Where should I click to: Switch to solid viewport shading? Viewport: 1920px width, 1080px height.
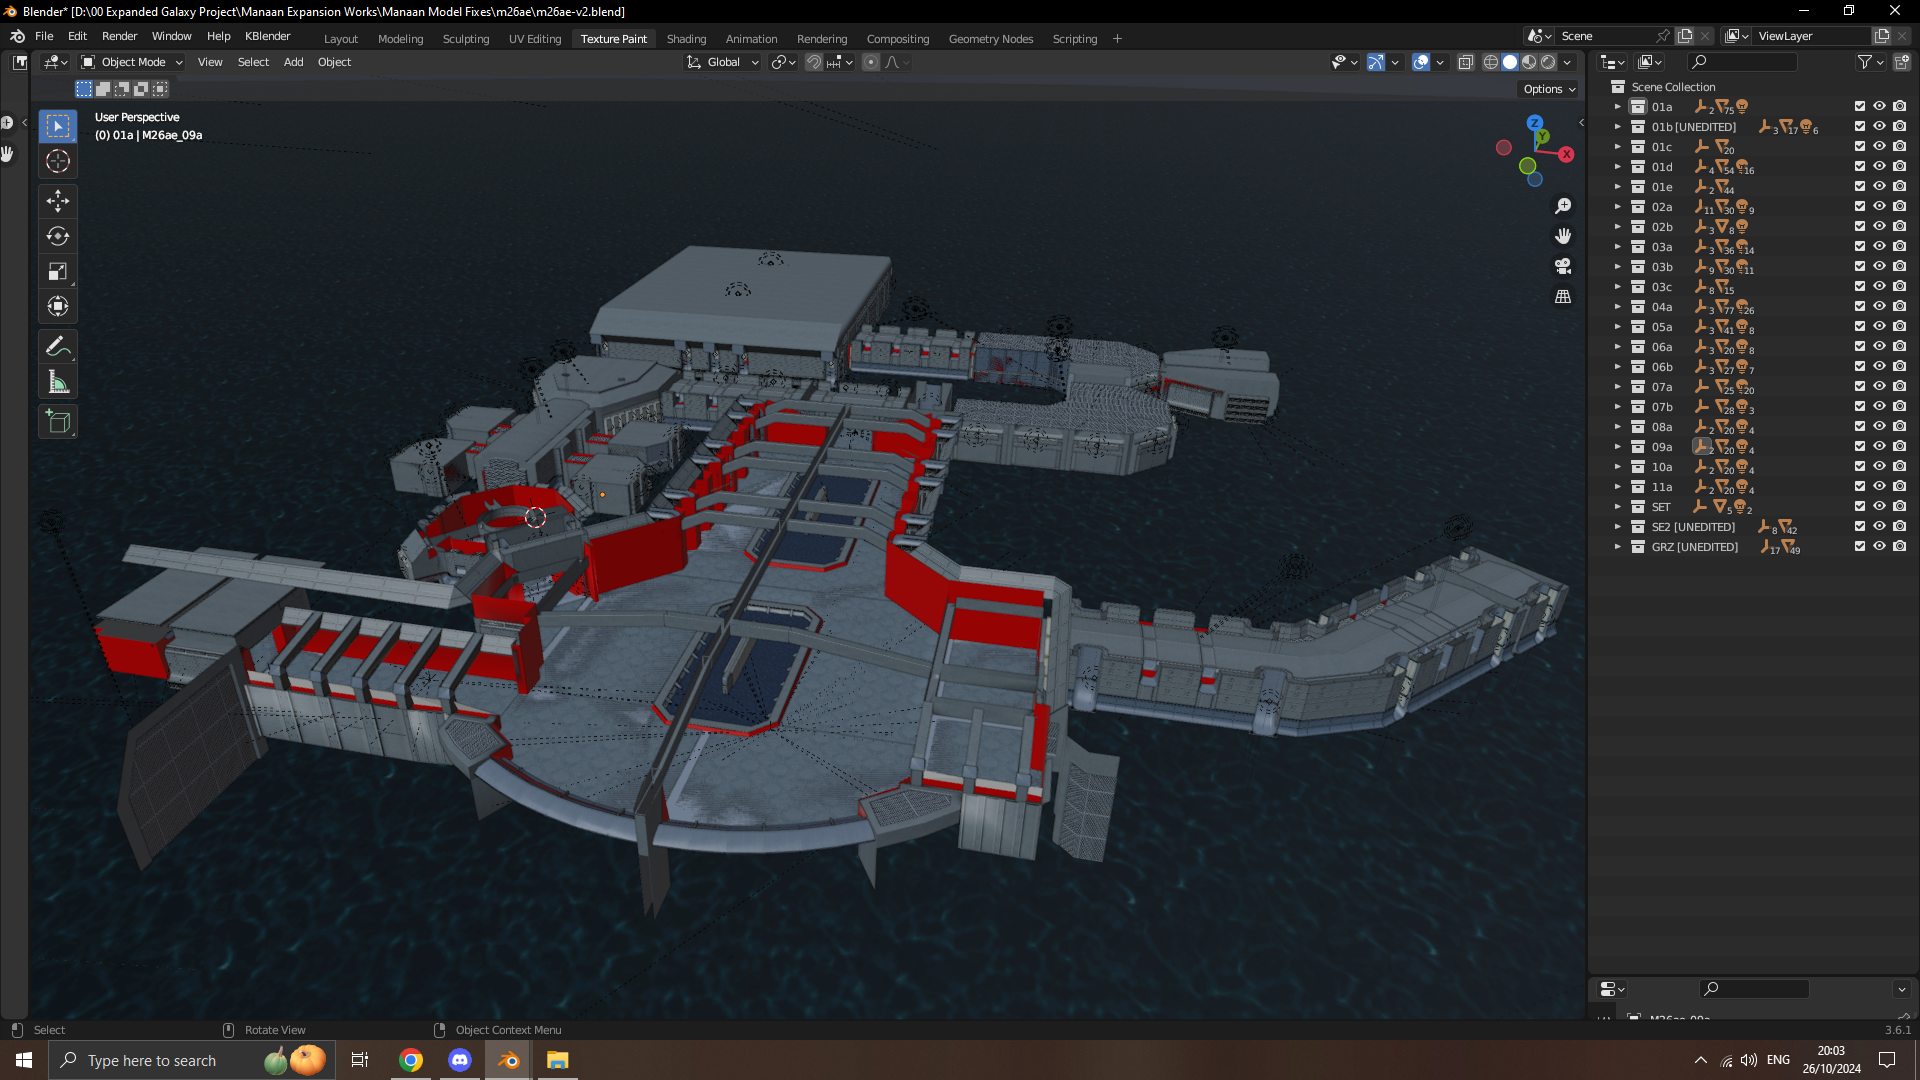pyautogui.click(x=1510, y=62)
